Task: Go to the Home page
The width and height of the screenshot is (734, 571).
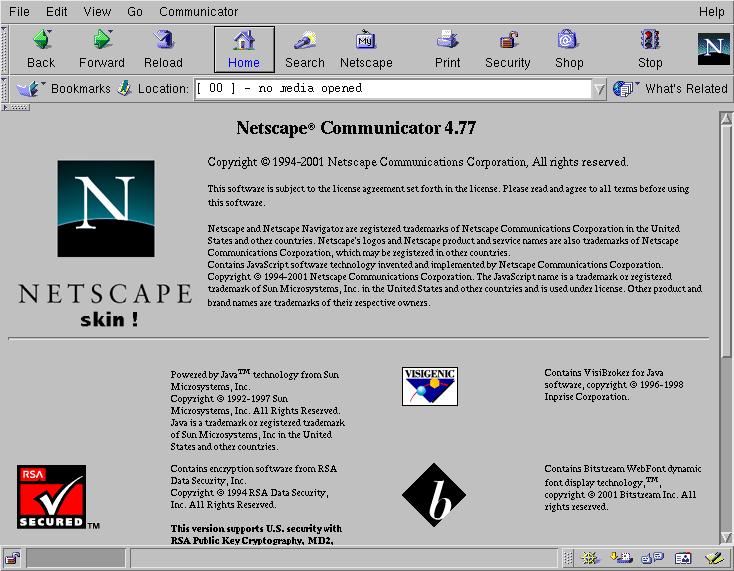Action: tap(244, 49)
